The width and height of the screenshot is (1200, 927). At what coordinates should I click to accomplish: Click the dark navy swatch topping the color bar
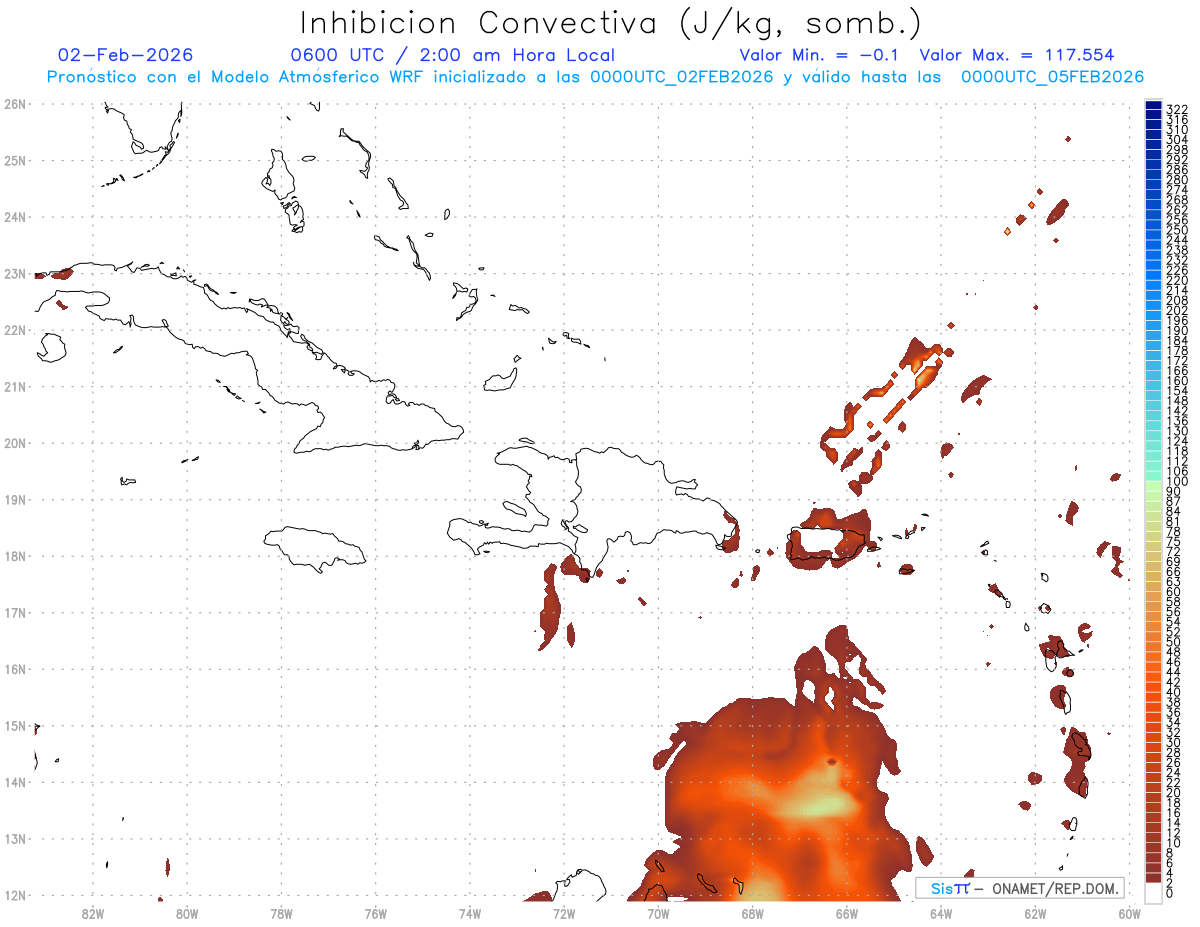pyautogui.click(x=1153, y=105)
